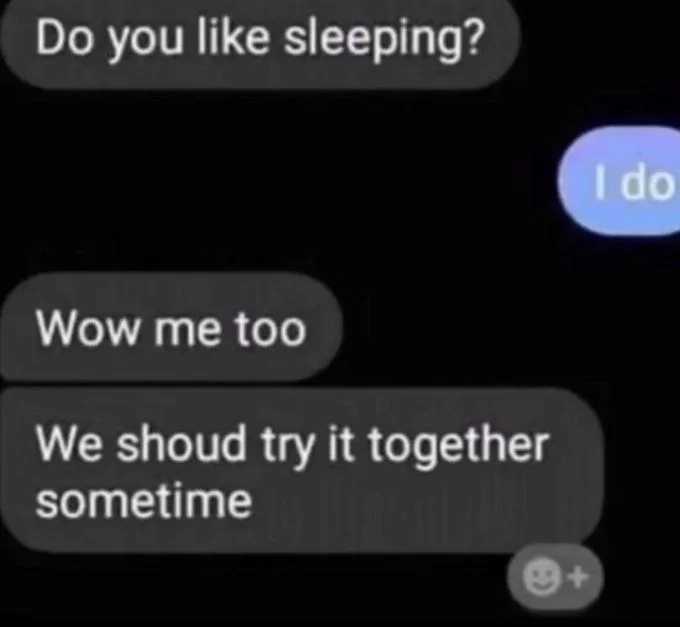The image size is (680, 627).
Task: Open the add emoji reaction button
Action: [555, 578]
